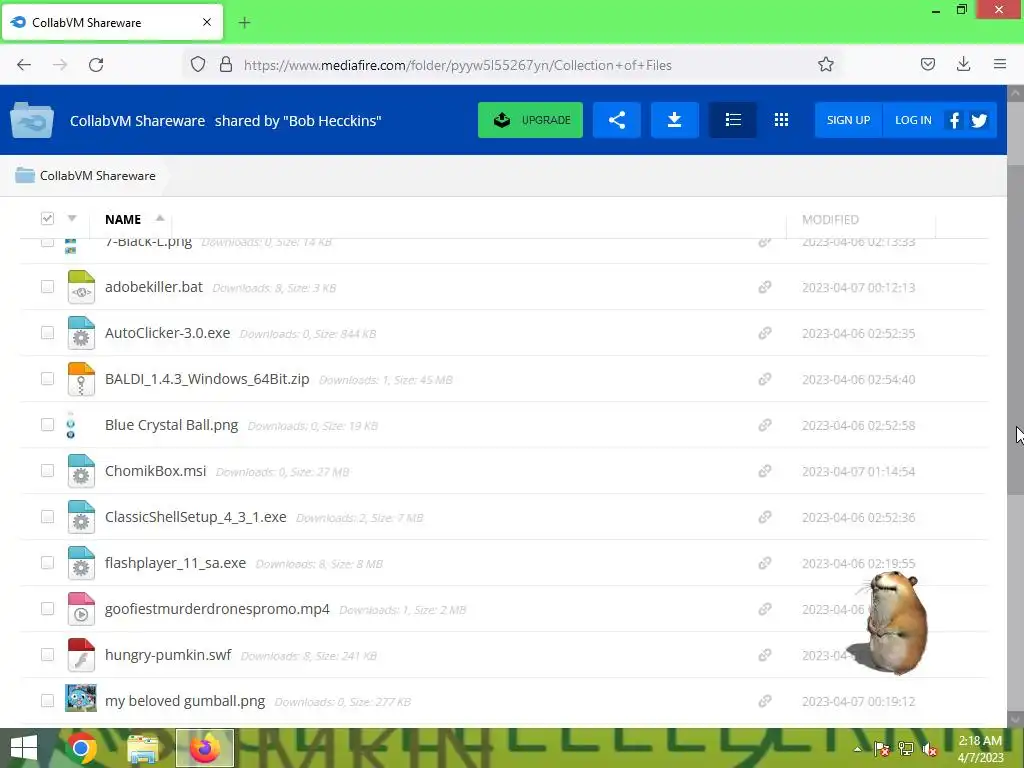Check the hungry-pumkin.swf checkbox
The width and height of the screenshot is (1024, 768).
[47, 654]
